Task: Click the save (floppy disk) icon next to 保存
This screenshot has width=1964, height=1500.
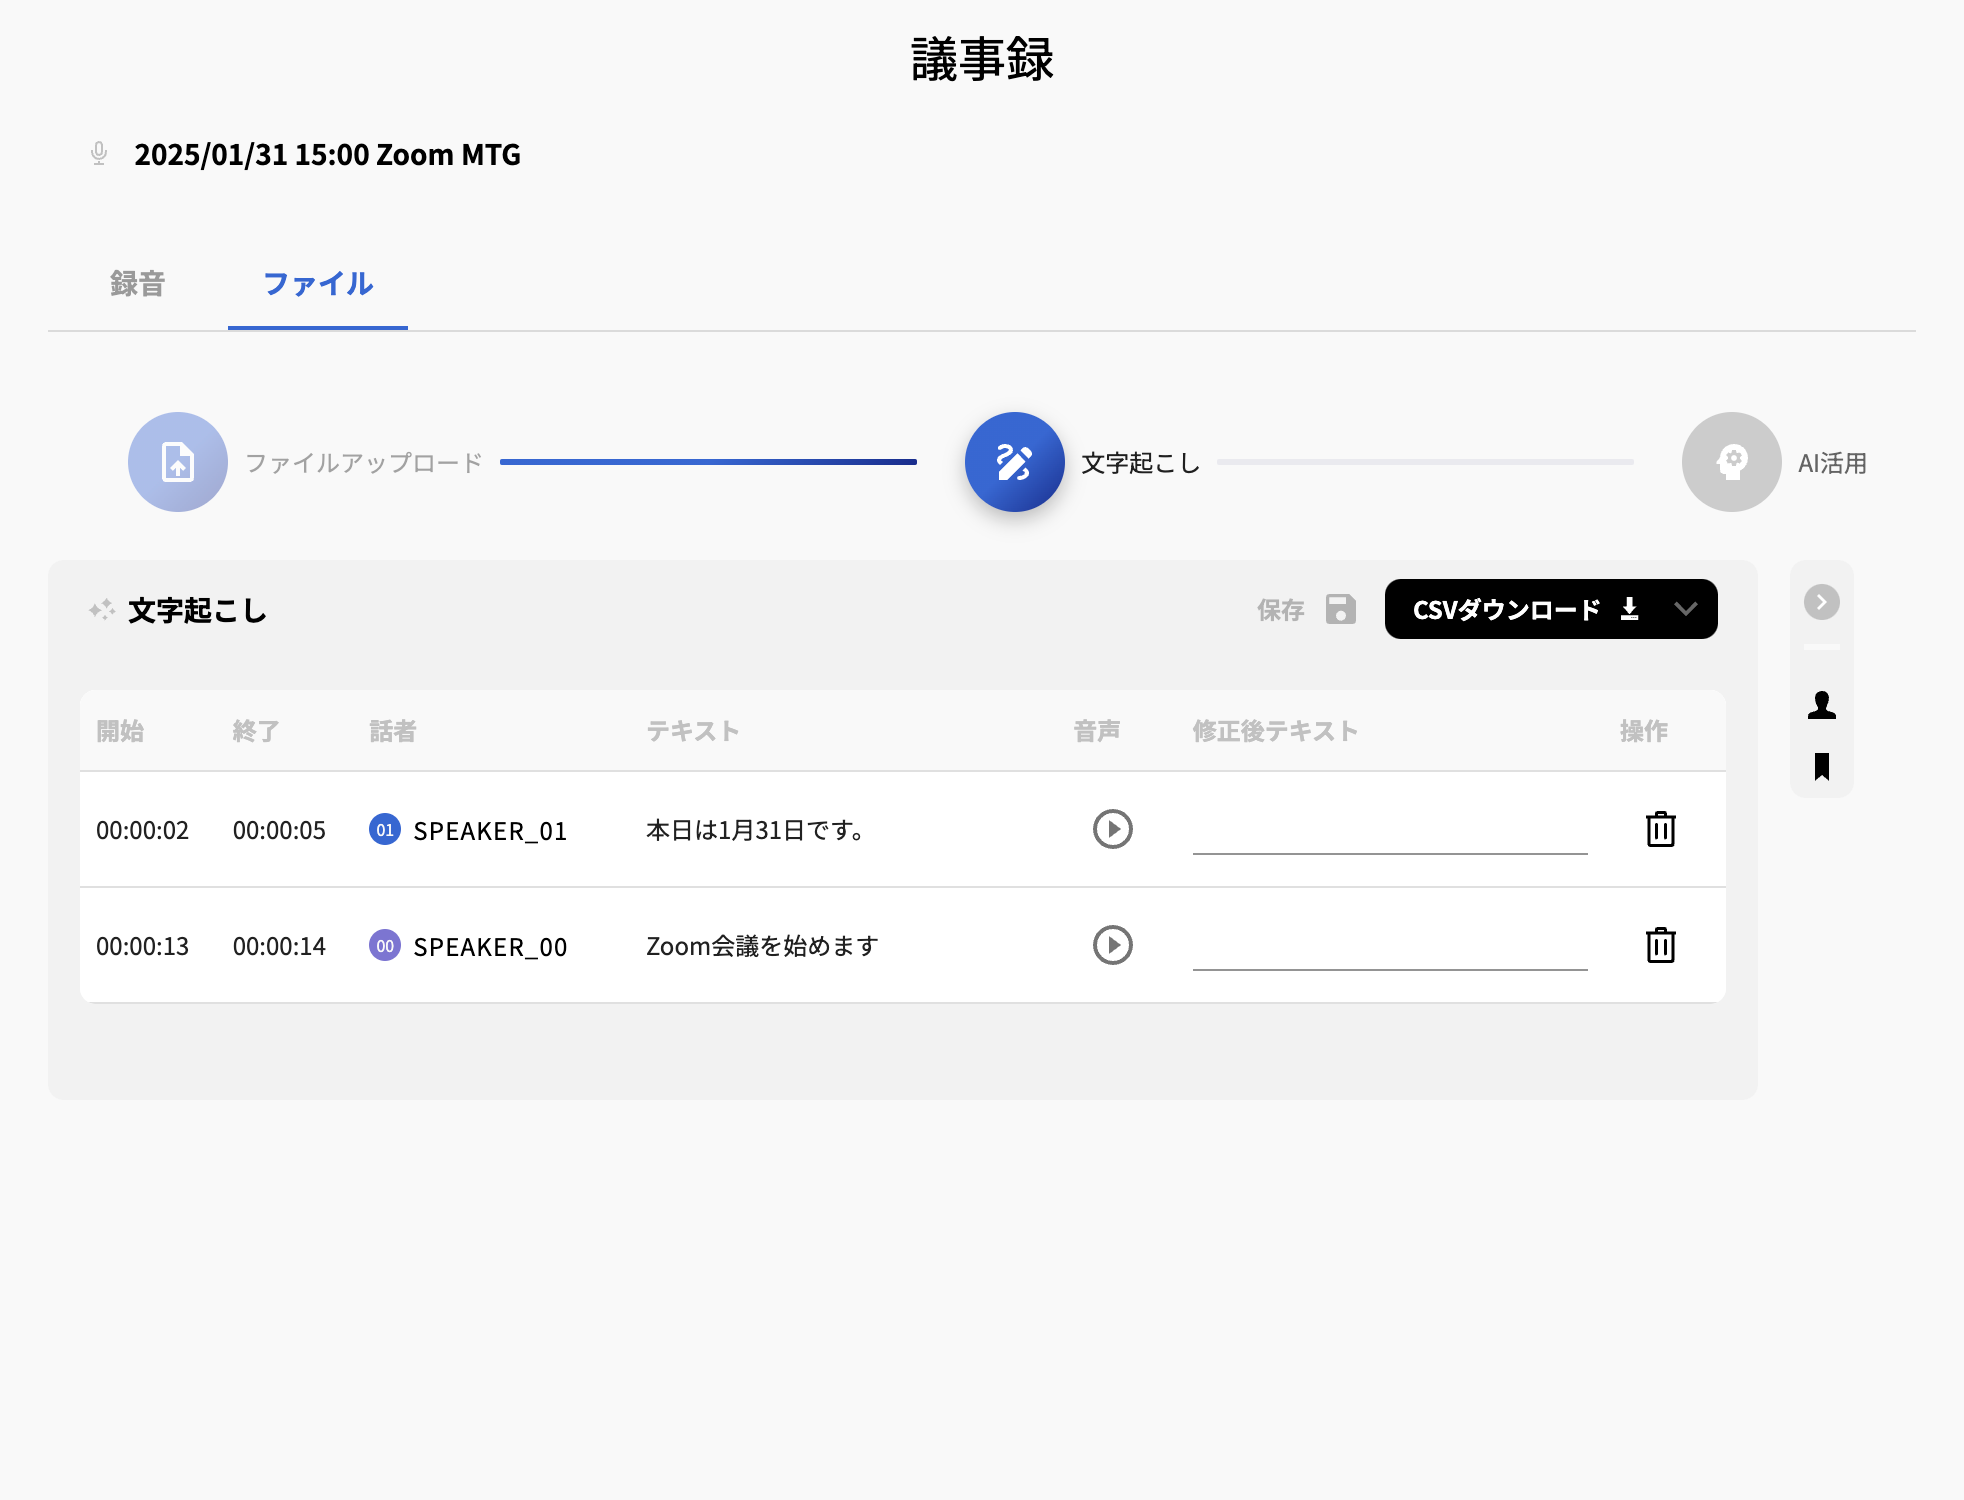Action: 1340,609
